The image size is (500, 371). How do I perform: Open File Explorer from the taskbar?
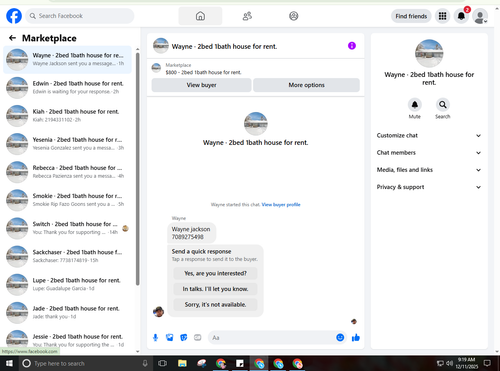(x=182, y=363)
